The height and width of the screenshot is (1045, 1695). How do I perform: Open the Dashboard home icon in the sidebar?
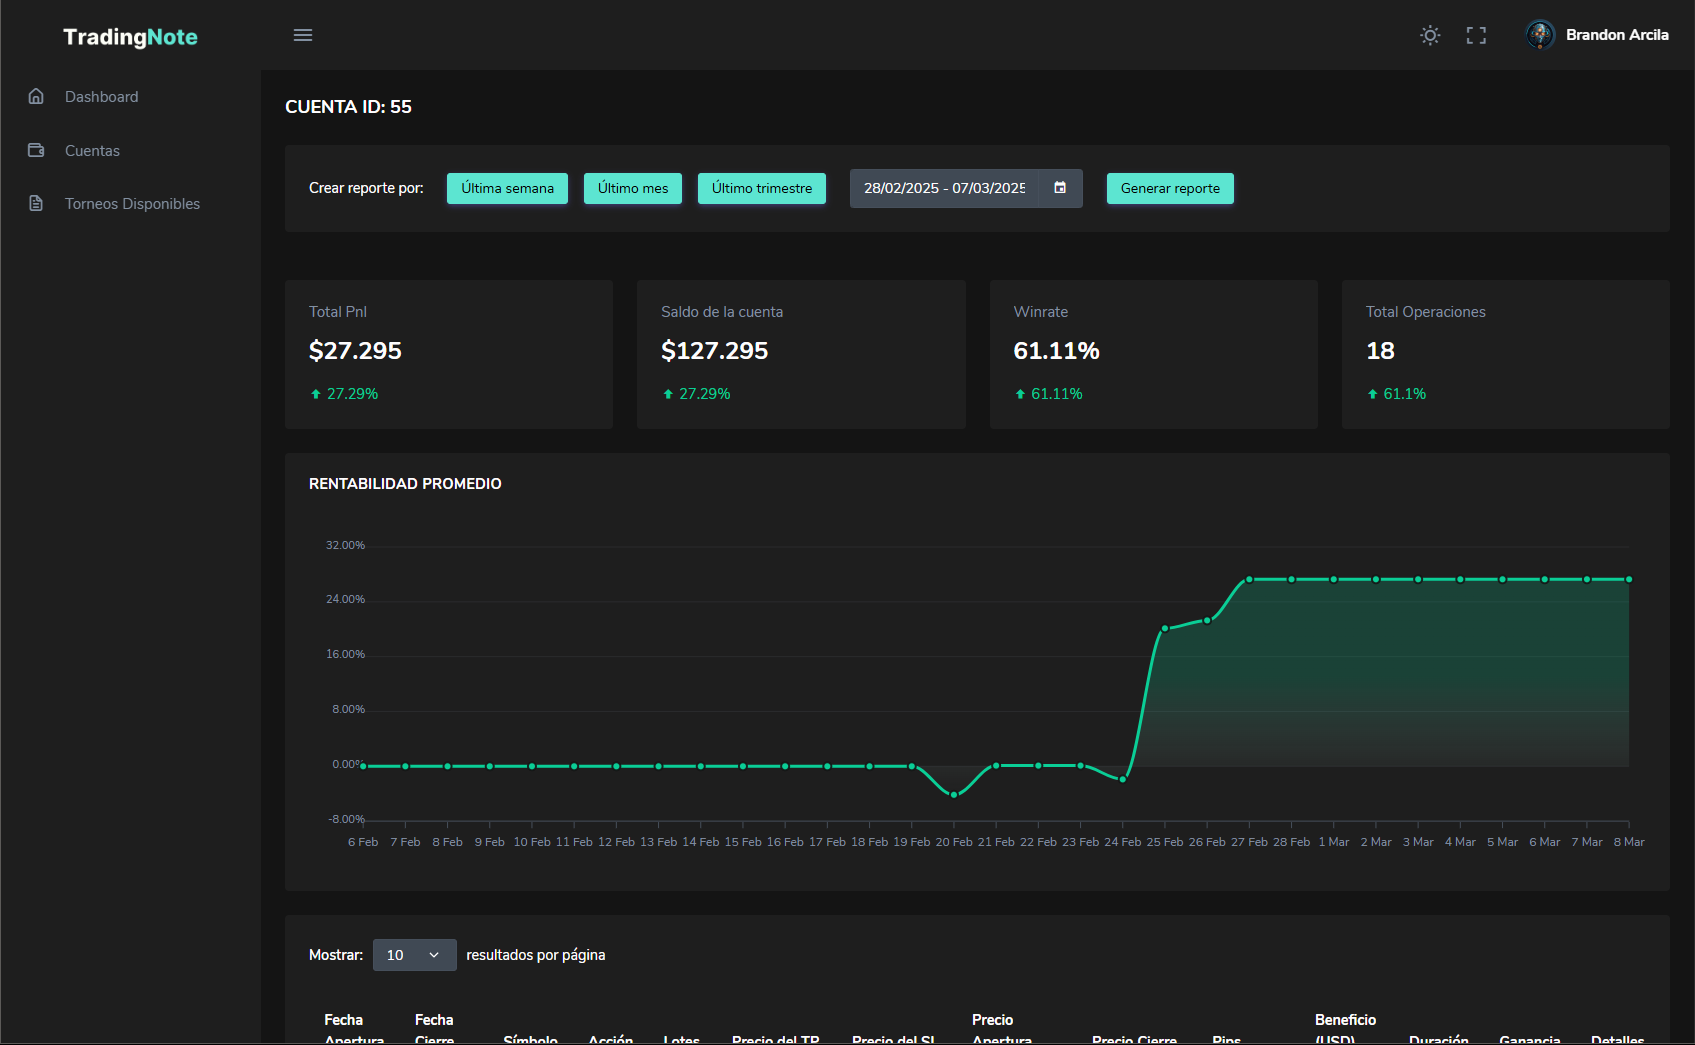(36, 96)
